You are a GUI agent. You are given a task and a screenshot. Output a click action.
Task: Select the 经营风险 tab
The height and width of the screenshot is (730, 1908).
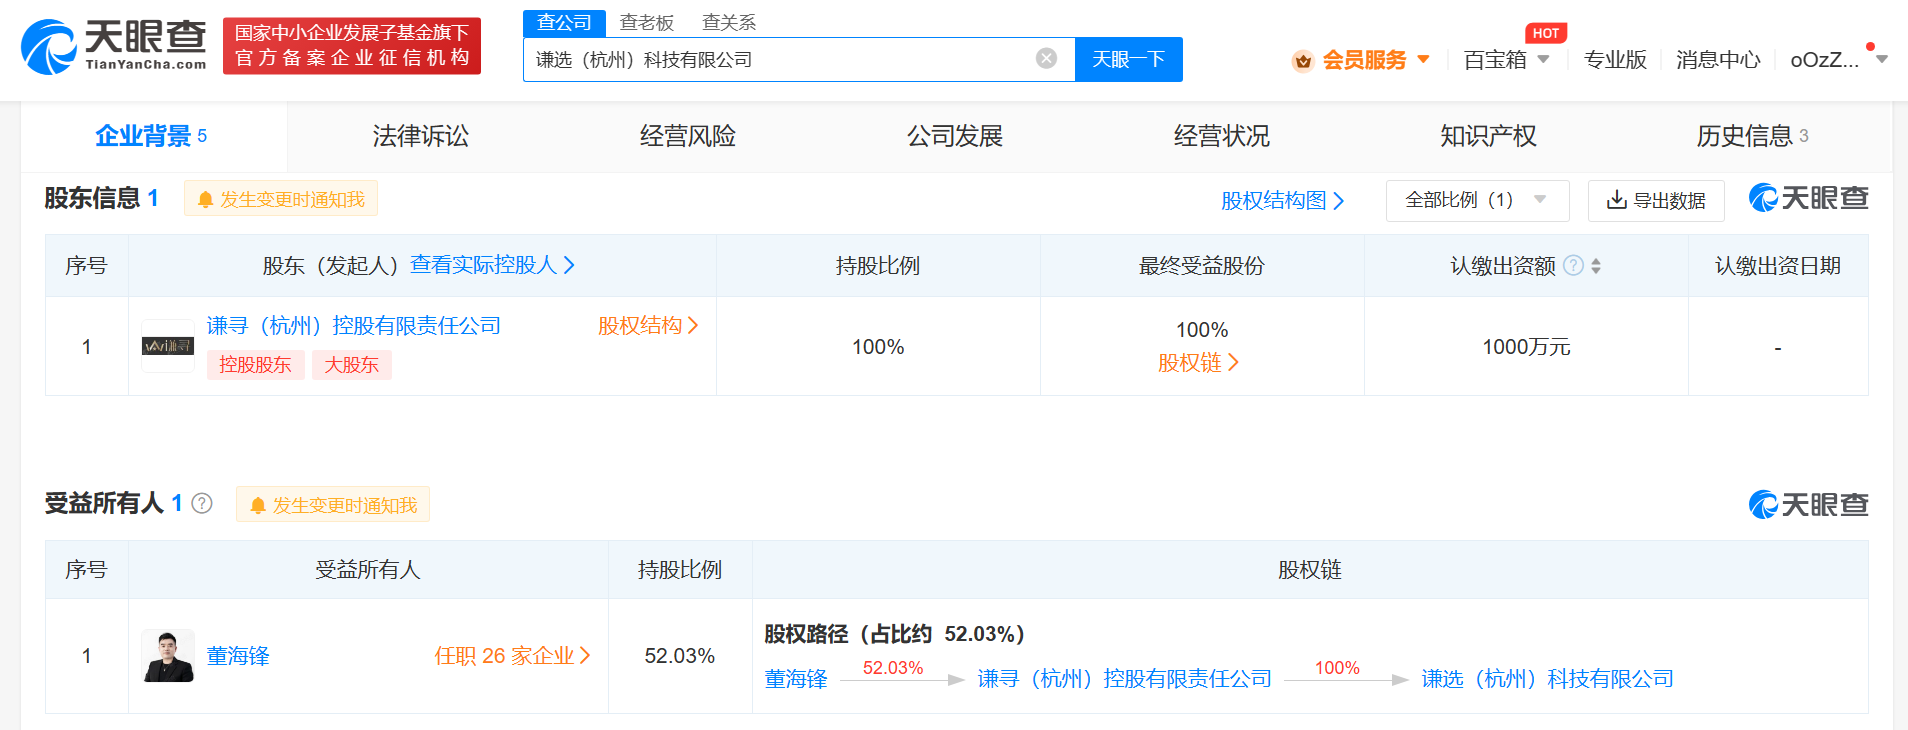687,136
